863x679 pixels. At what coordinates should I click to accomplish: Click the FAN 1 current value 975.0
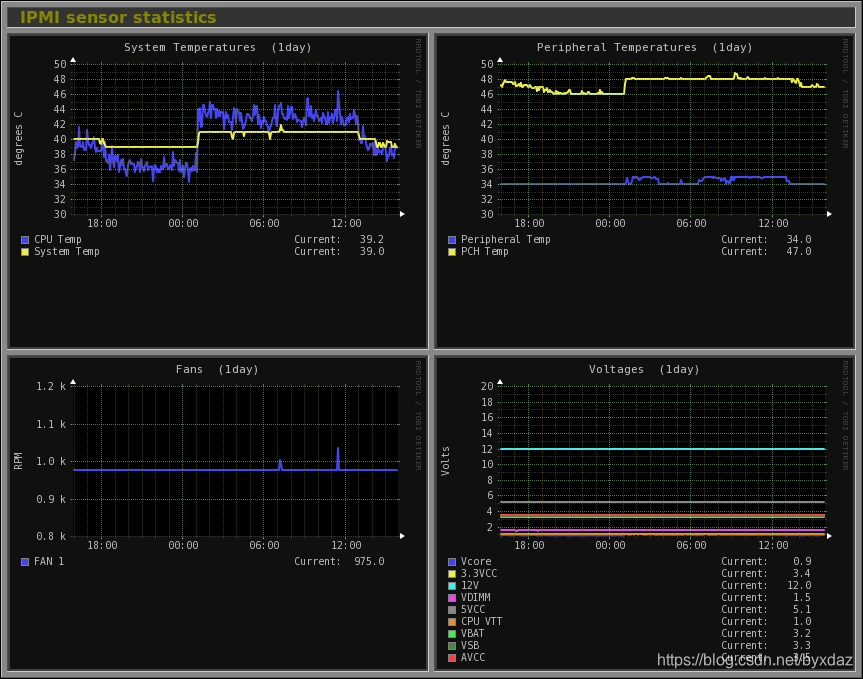coord(369,561)
